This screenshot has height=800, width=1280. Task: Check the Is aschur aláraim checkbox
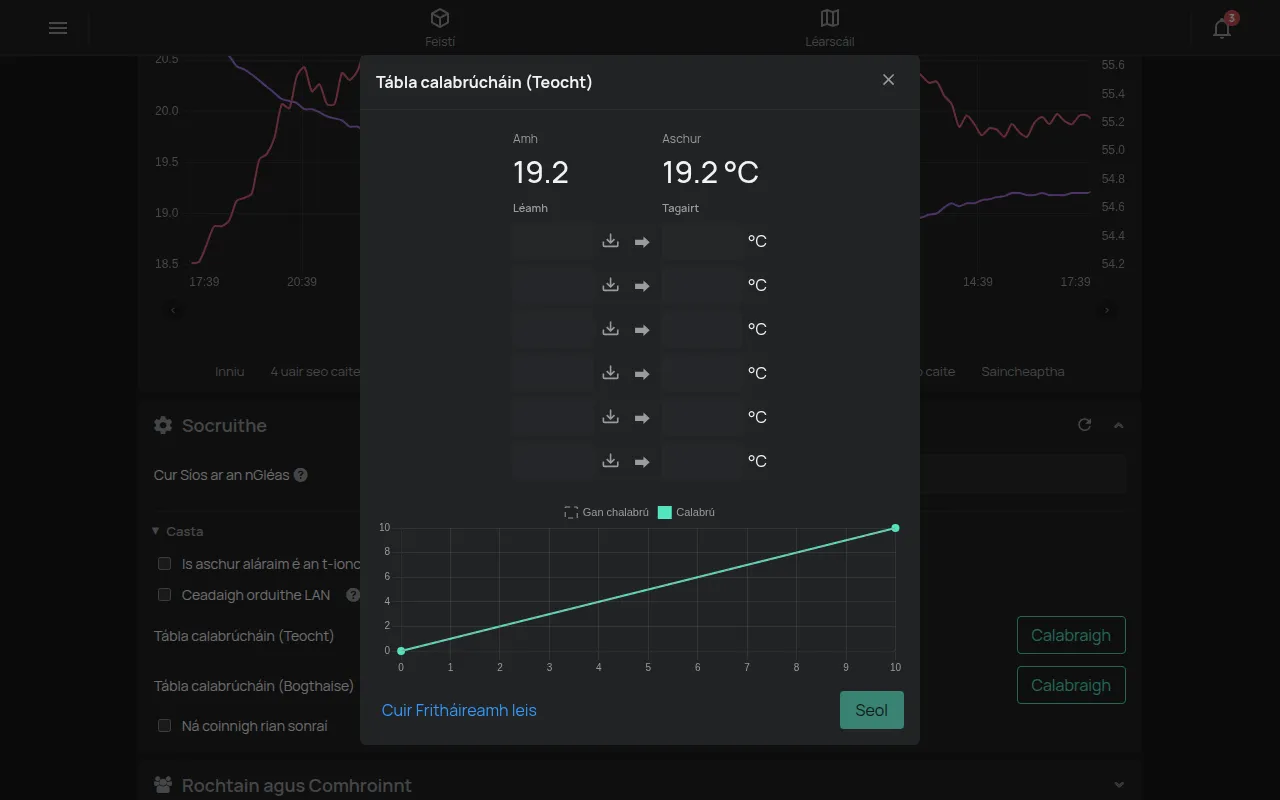pos(165,564)
